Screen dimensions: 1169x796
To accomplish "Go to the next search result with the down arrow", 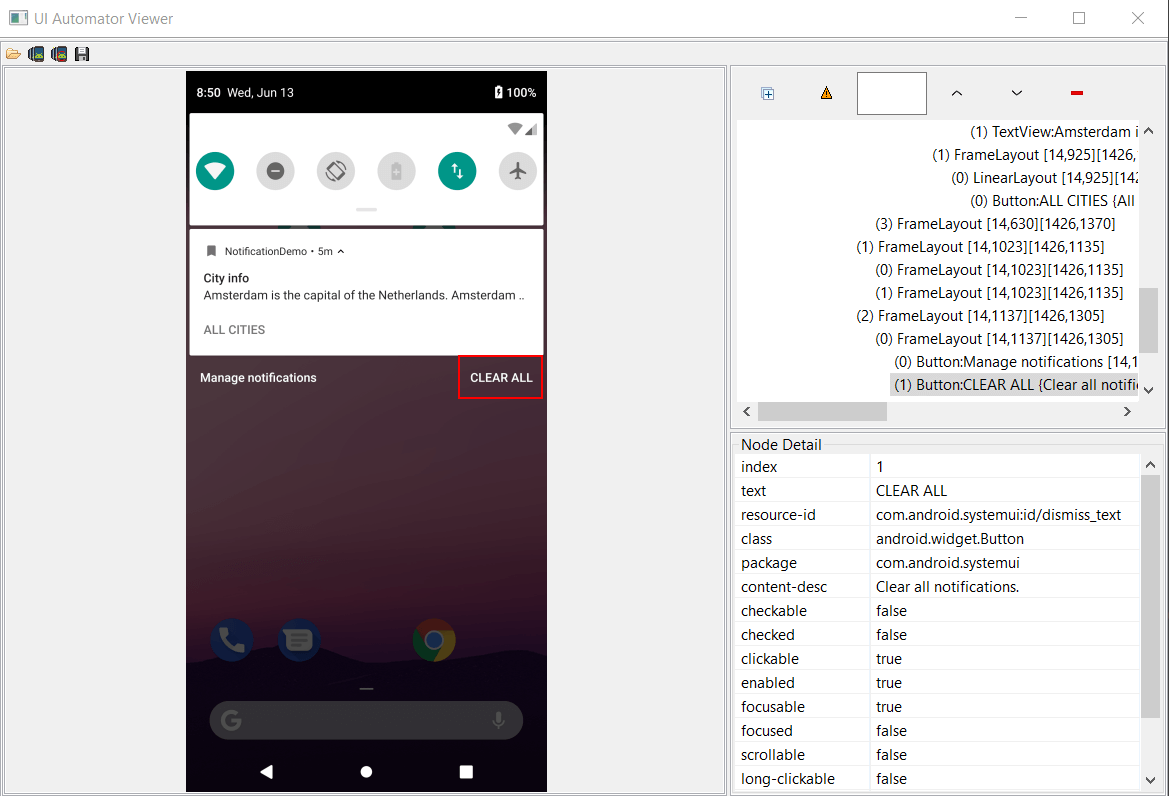I will (x=1017, y=93).
